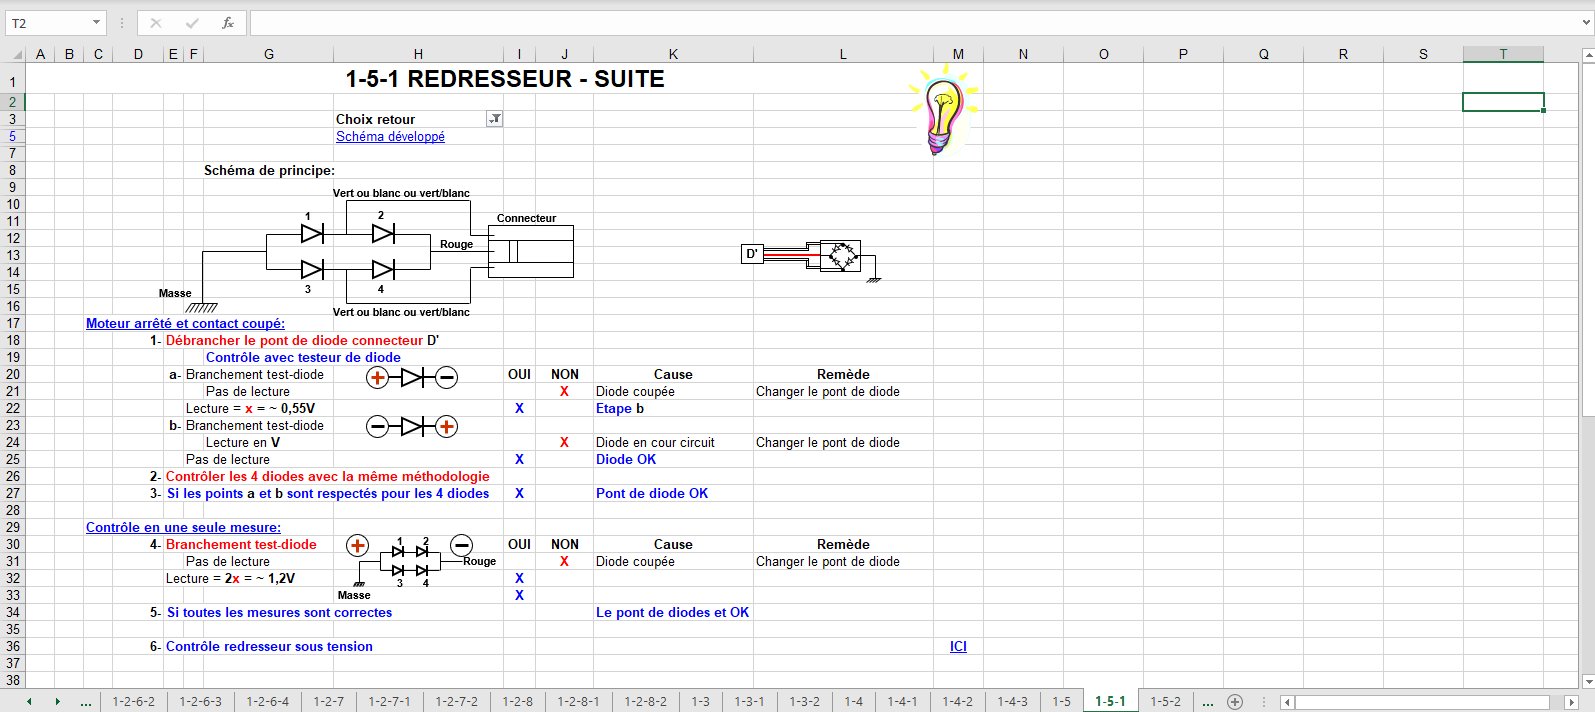Select the Pont de diode OK cell
The image size is (1595, 712).
(652, 494)
